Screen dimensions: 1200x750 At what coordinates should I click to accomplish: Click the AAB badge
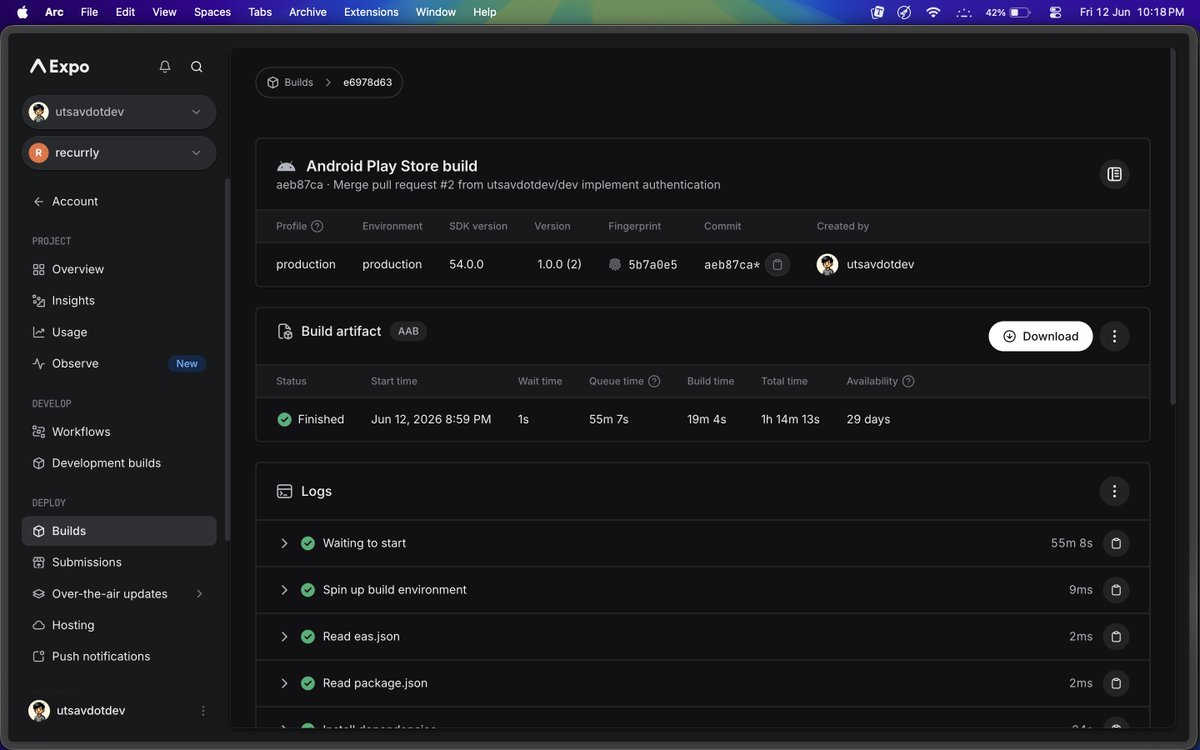[408, 331]
